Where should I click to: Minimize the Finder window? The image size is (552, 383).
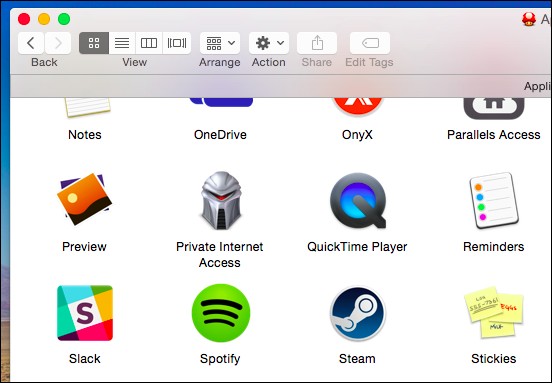coord(44,19)
